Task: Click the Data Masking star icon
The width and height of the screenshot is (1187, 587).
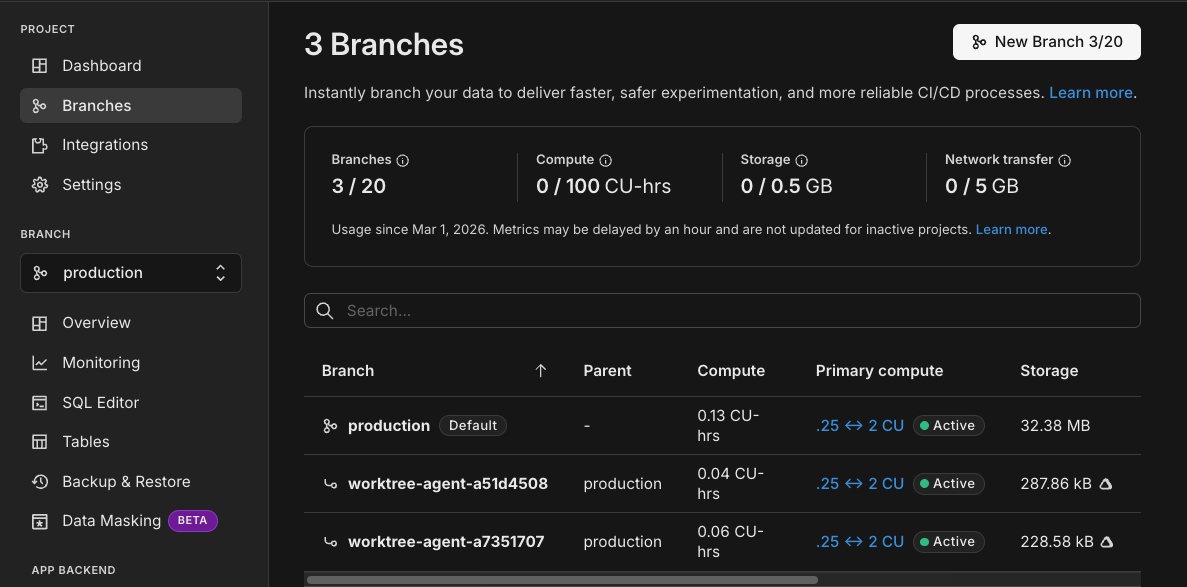Action: pos(39,521)
